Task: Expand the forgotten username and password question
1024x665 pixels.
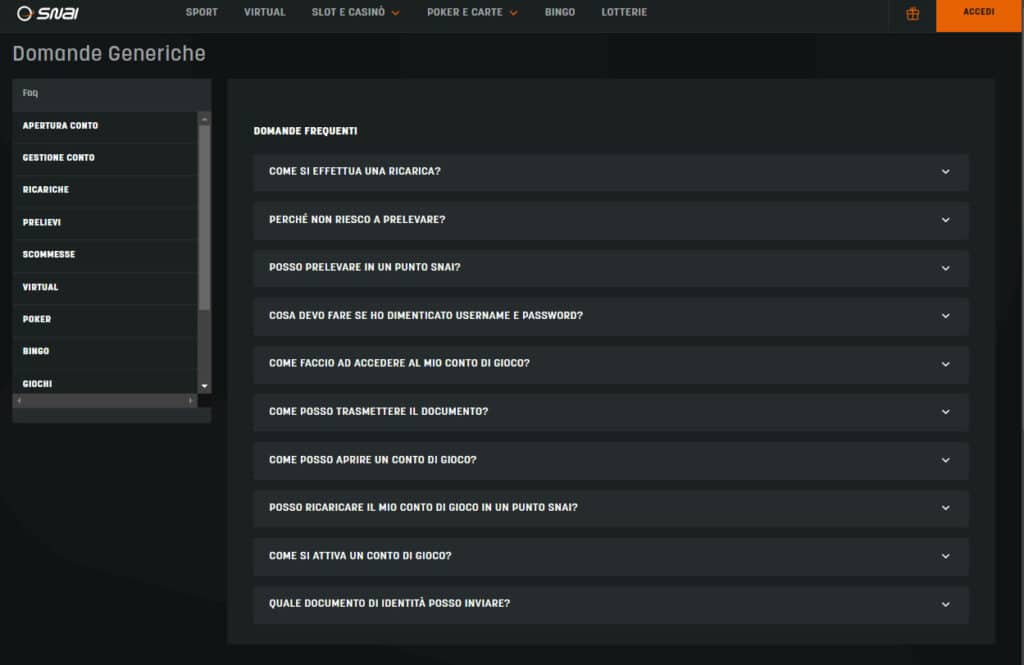Action: (x=610, y=316)
